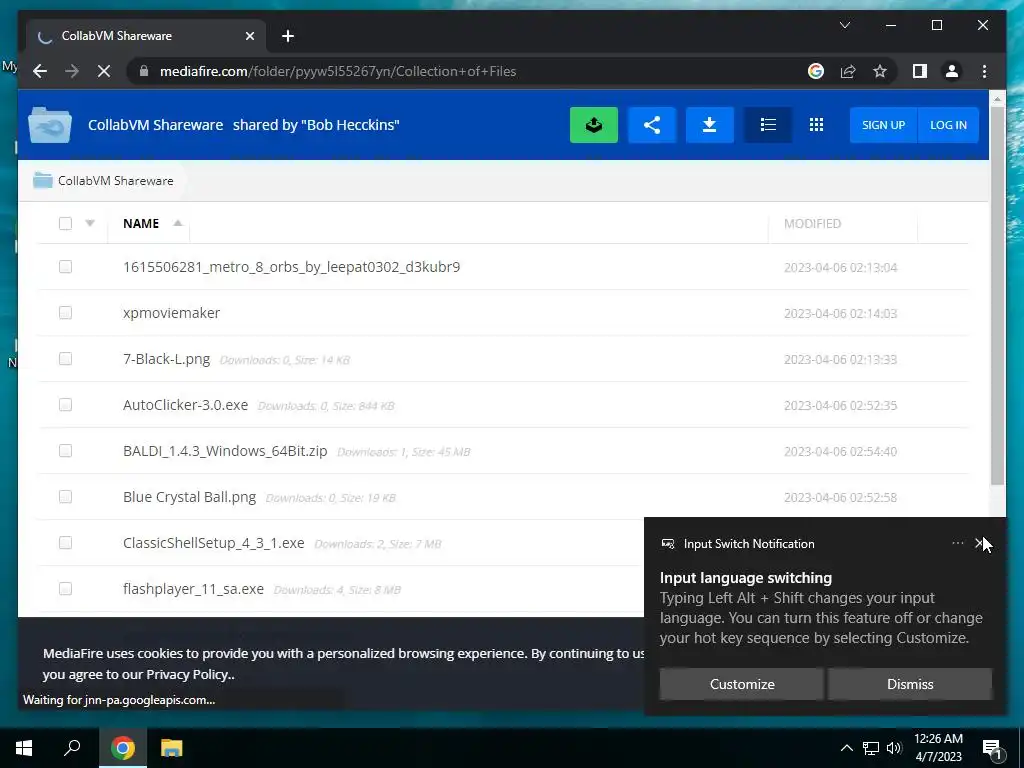Open selection dropdown arrow beside checkbox
This screenshot has height=768, width=1024.
[90, 223]
